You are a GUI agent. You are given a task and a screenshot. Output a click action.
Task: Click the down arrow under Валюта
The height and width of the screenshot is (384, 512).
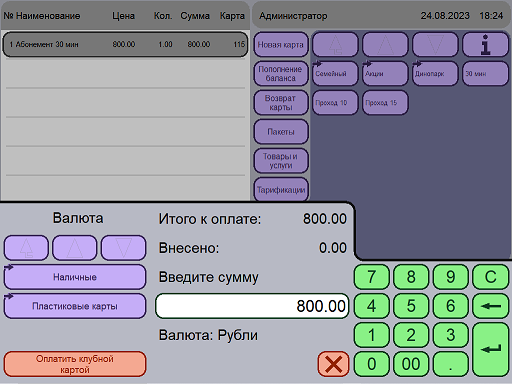pyautogui.click(x=124, y=248)
